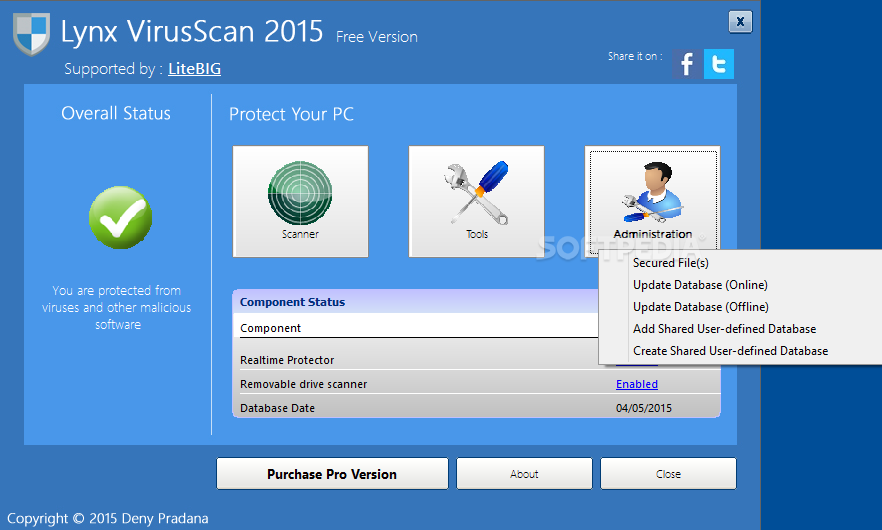Click the Enabled link for Removable drive scanner
This screenshot has height=530, width=882.
tap(637, 384)
